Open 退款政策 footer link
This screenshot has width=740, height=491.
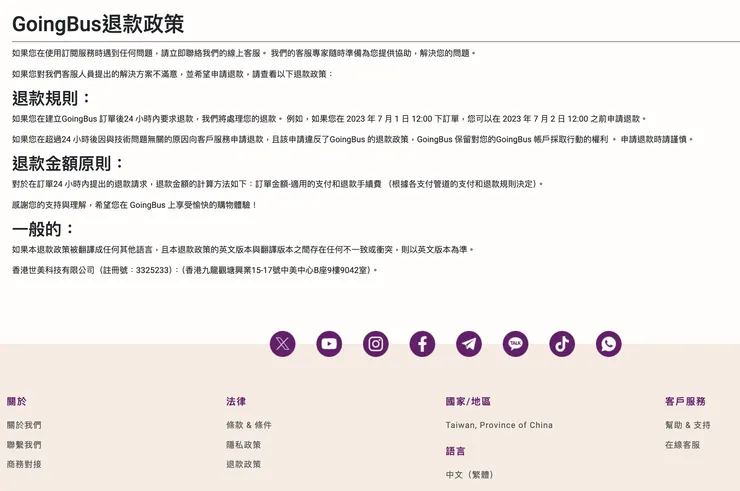coord(244,464)
